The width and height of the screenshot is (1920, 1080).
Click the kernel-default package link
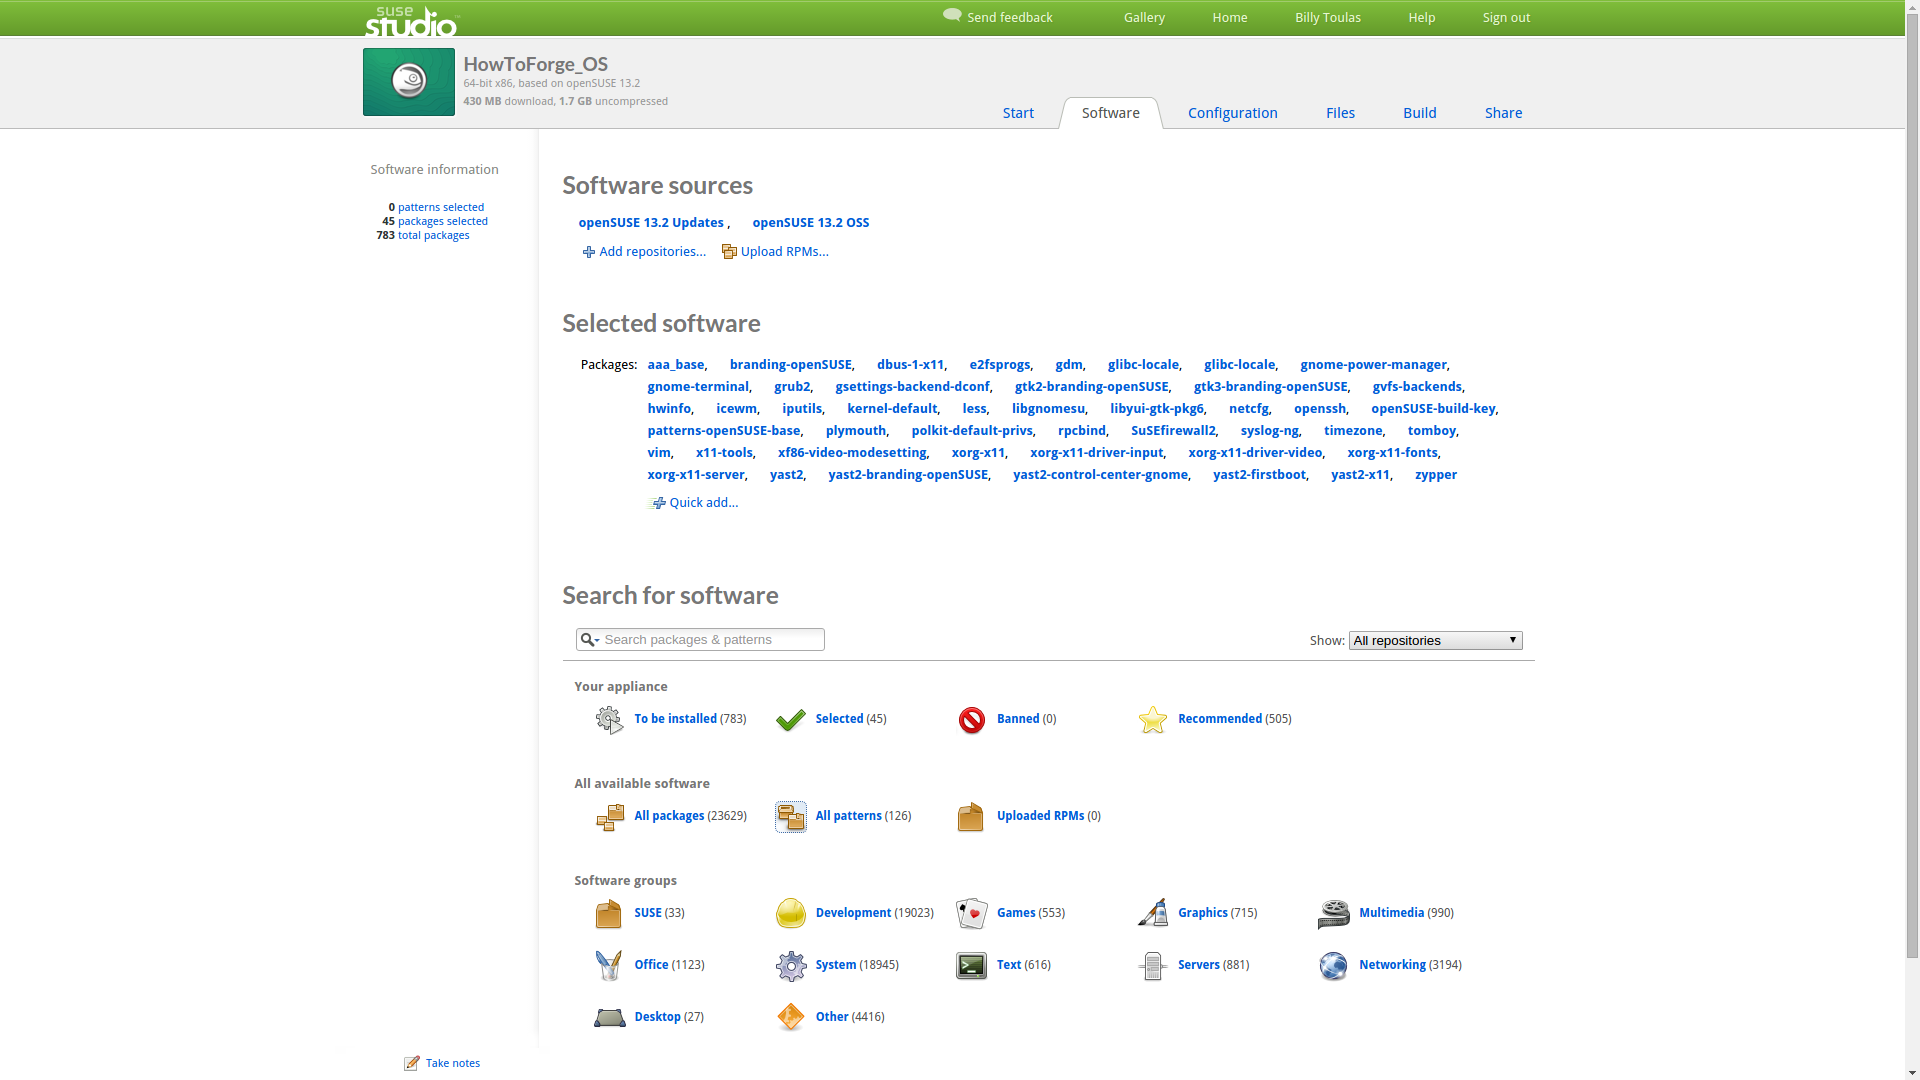coord(892,409)
